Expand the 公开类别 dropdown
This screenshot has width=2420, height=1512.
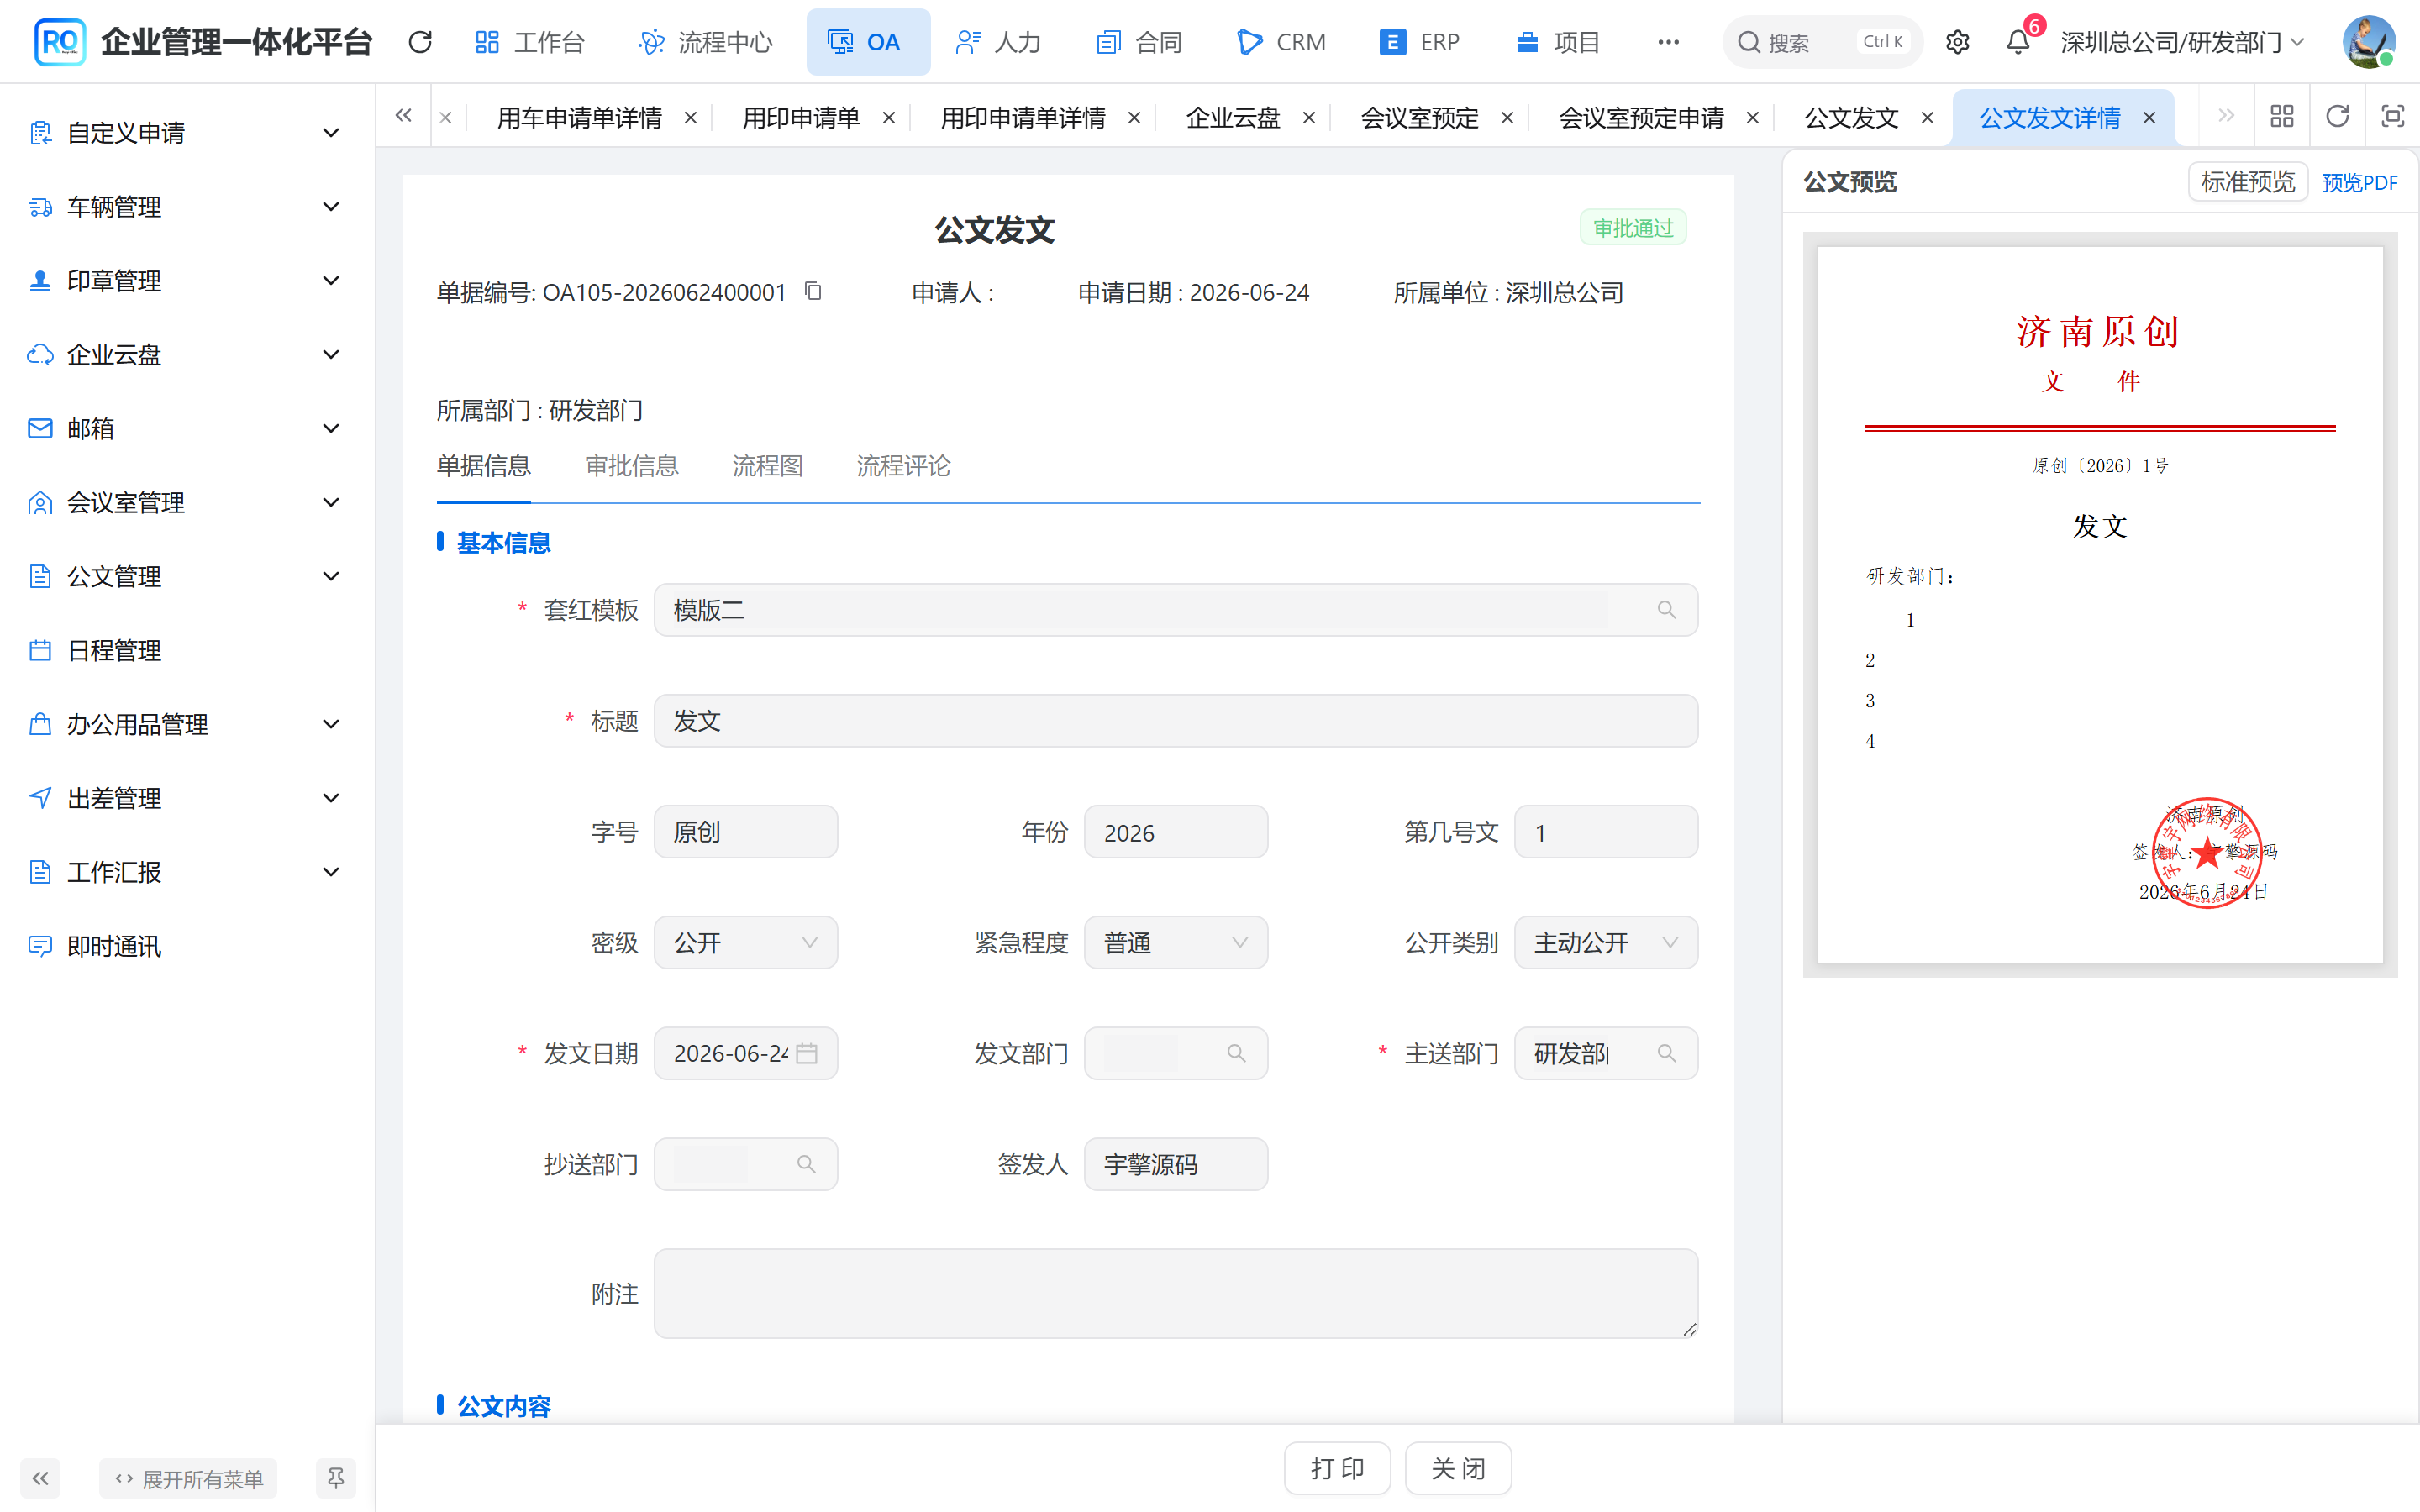point(1606,942)
